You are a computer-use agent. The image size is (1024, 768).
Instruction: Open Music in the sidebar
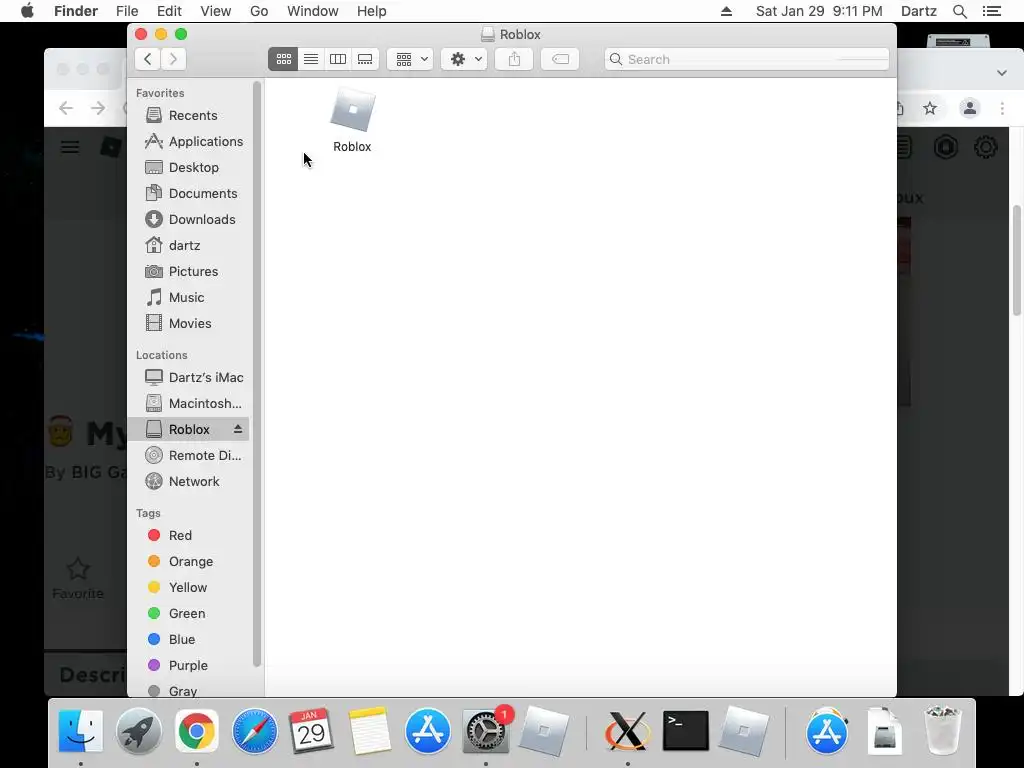click(188, 298)
